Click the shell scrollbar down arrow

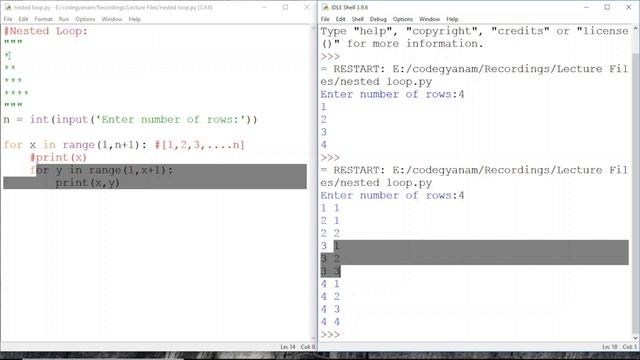(636, 338)
